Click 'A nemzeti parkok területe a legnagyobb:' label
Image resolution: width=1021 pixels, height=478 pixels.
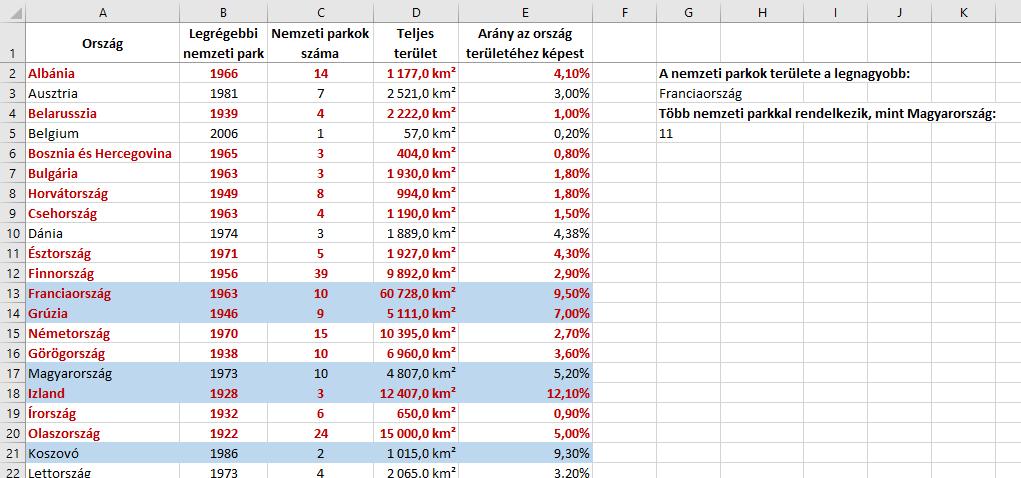784,74
